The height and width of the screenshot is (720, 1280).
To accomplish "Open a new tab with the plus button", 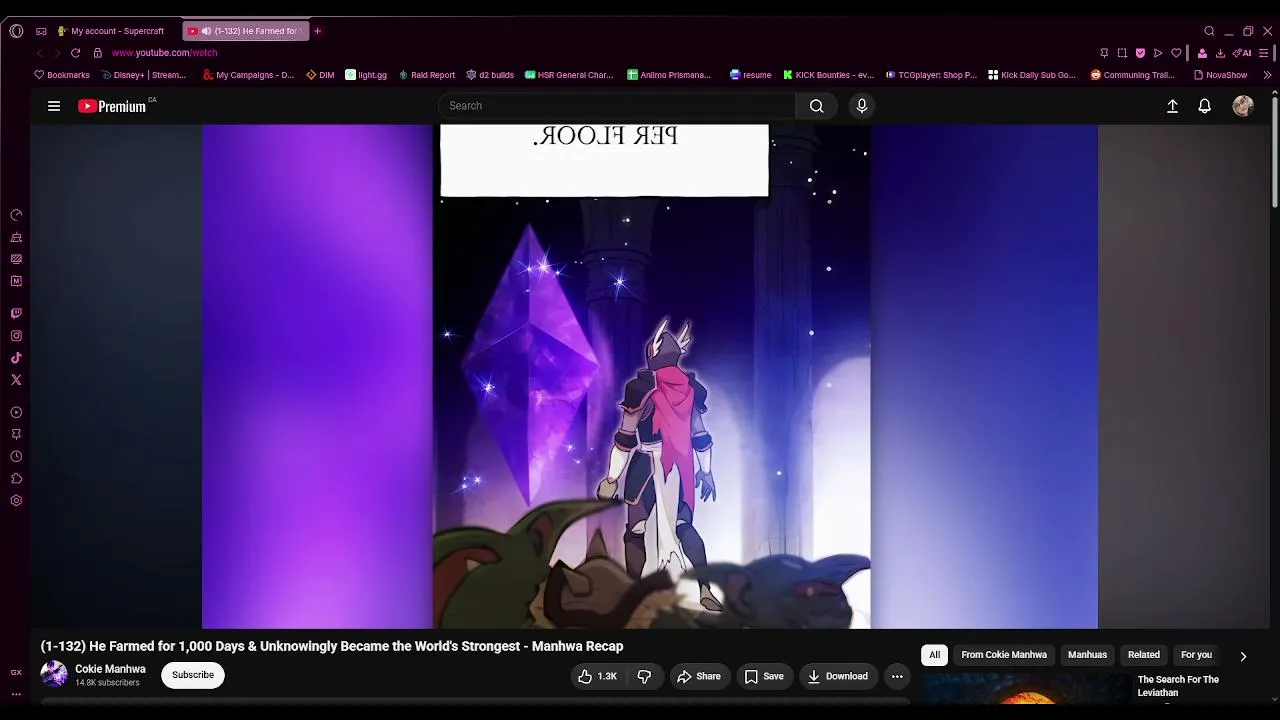I will pos(317,31).
